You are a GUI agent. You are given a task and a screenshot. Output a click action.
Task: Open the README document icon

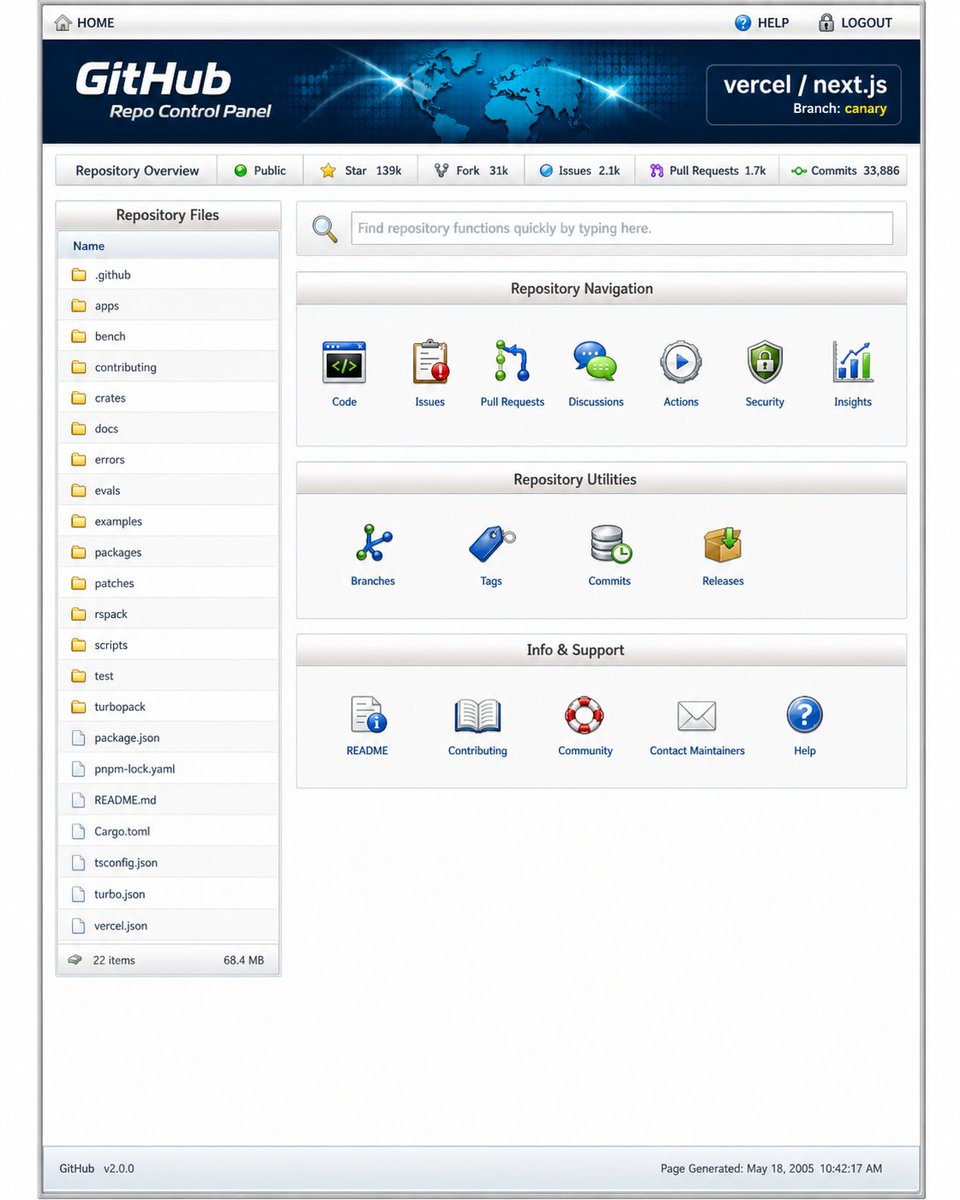[367, 715]
